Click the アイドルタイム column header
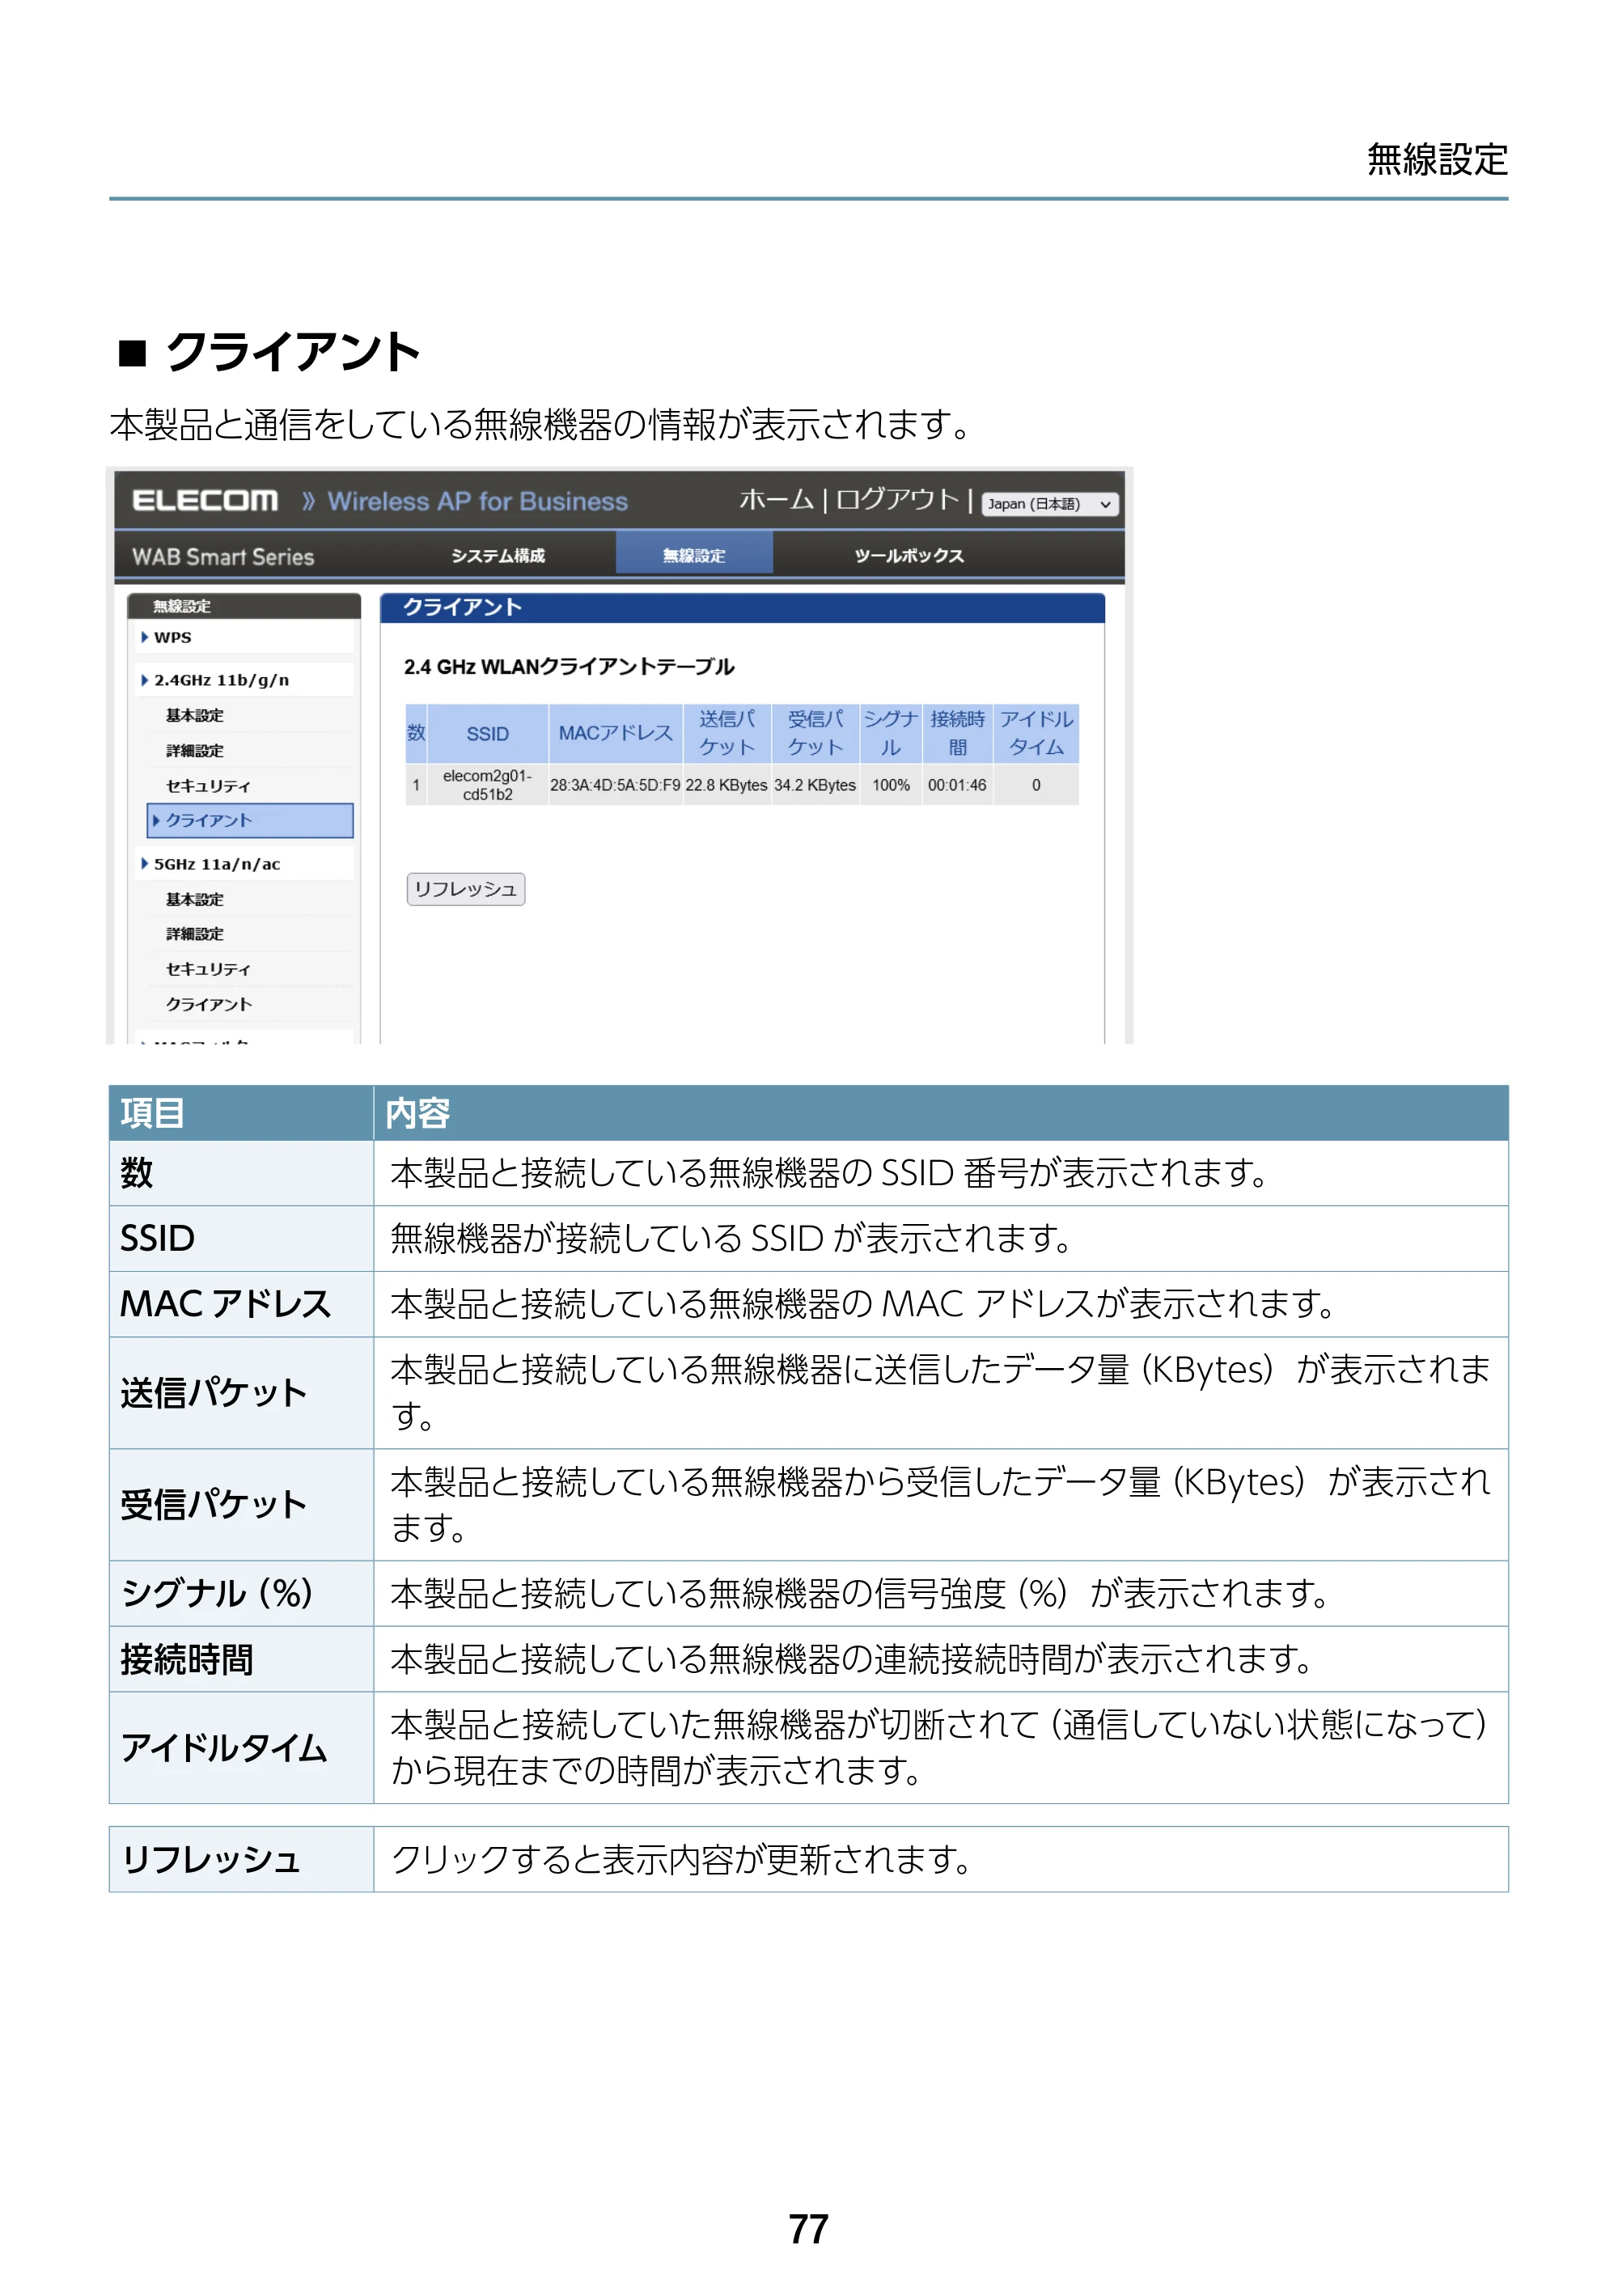The image size is (1618, 2296). click(1036, 733)
